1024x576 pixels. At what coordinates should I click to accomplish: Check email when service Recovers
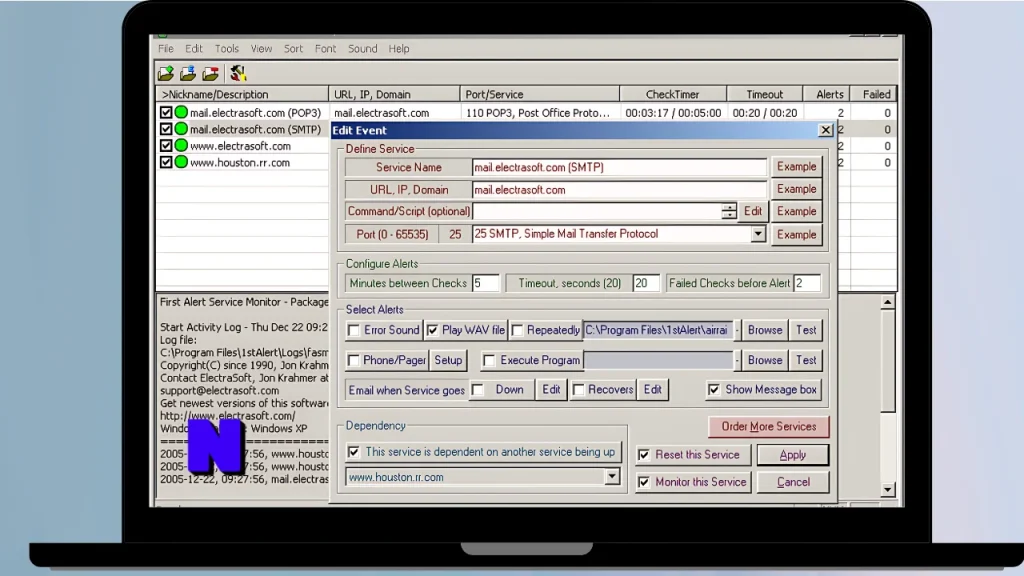pos(578,390)
